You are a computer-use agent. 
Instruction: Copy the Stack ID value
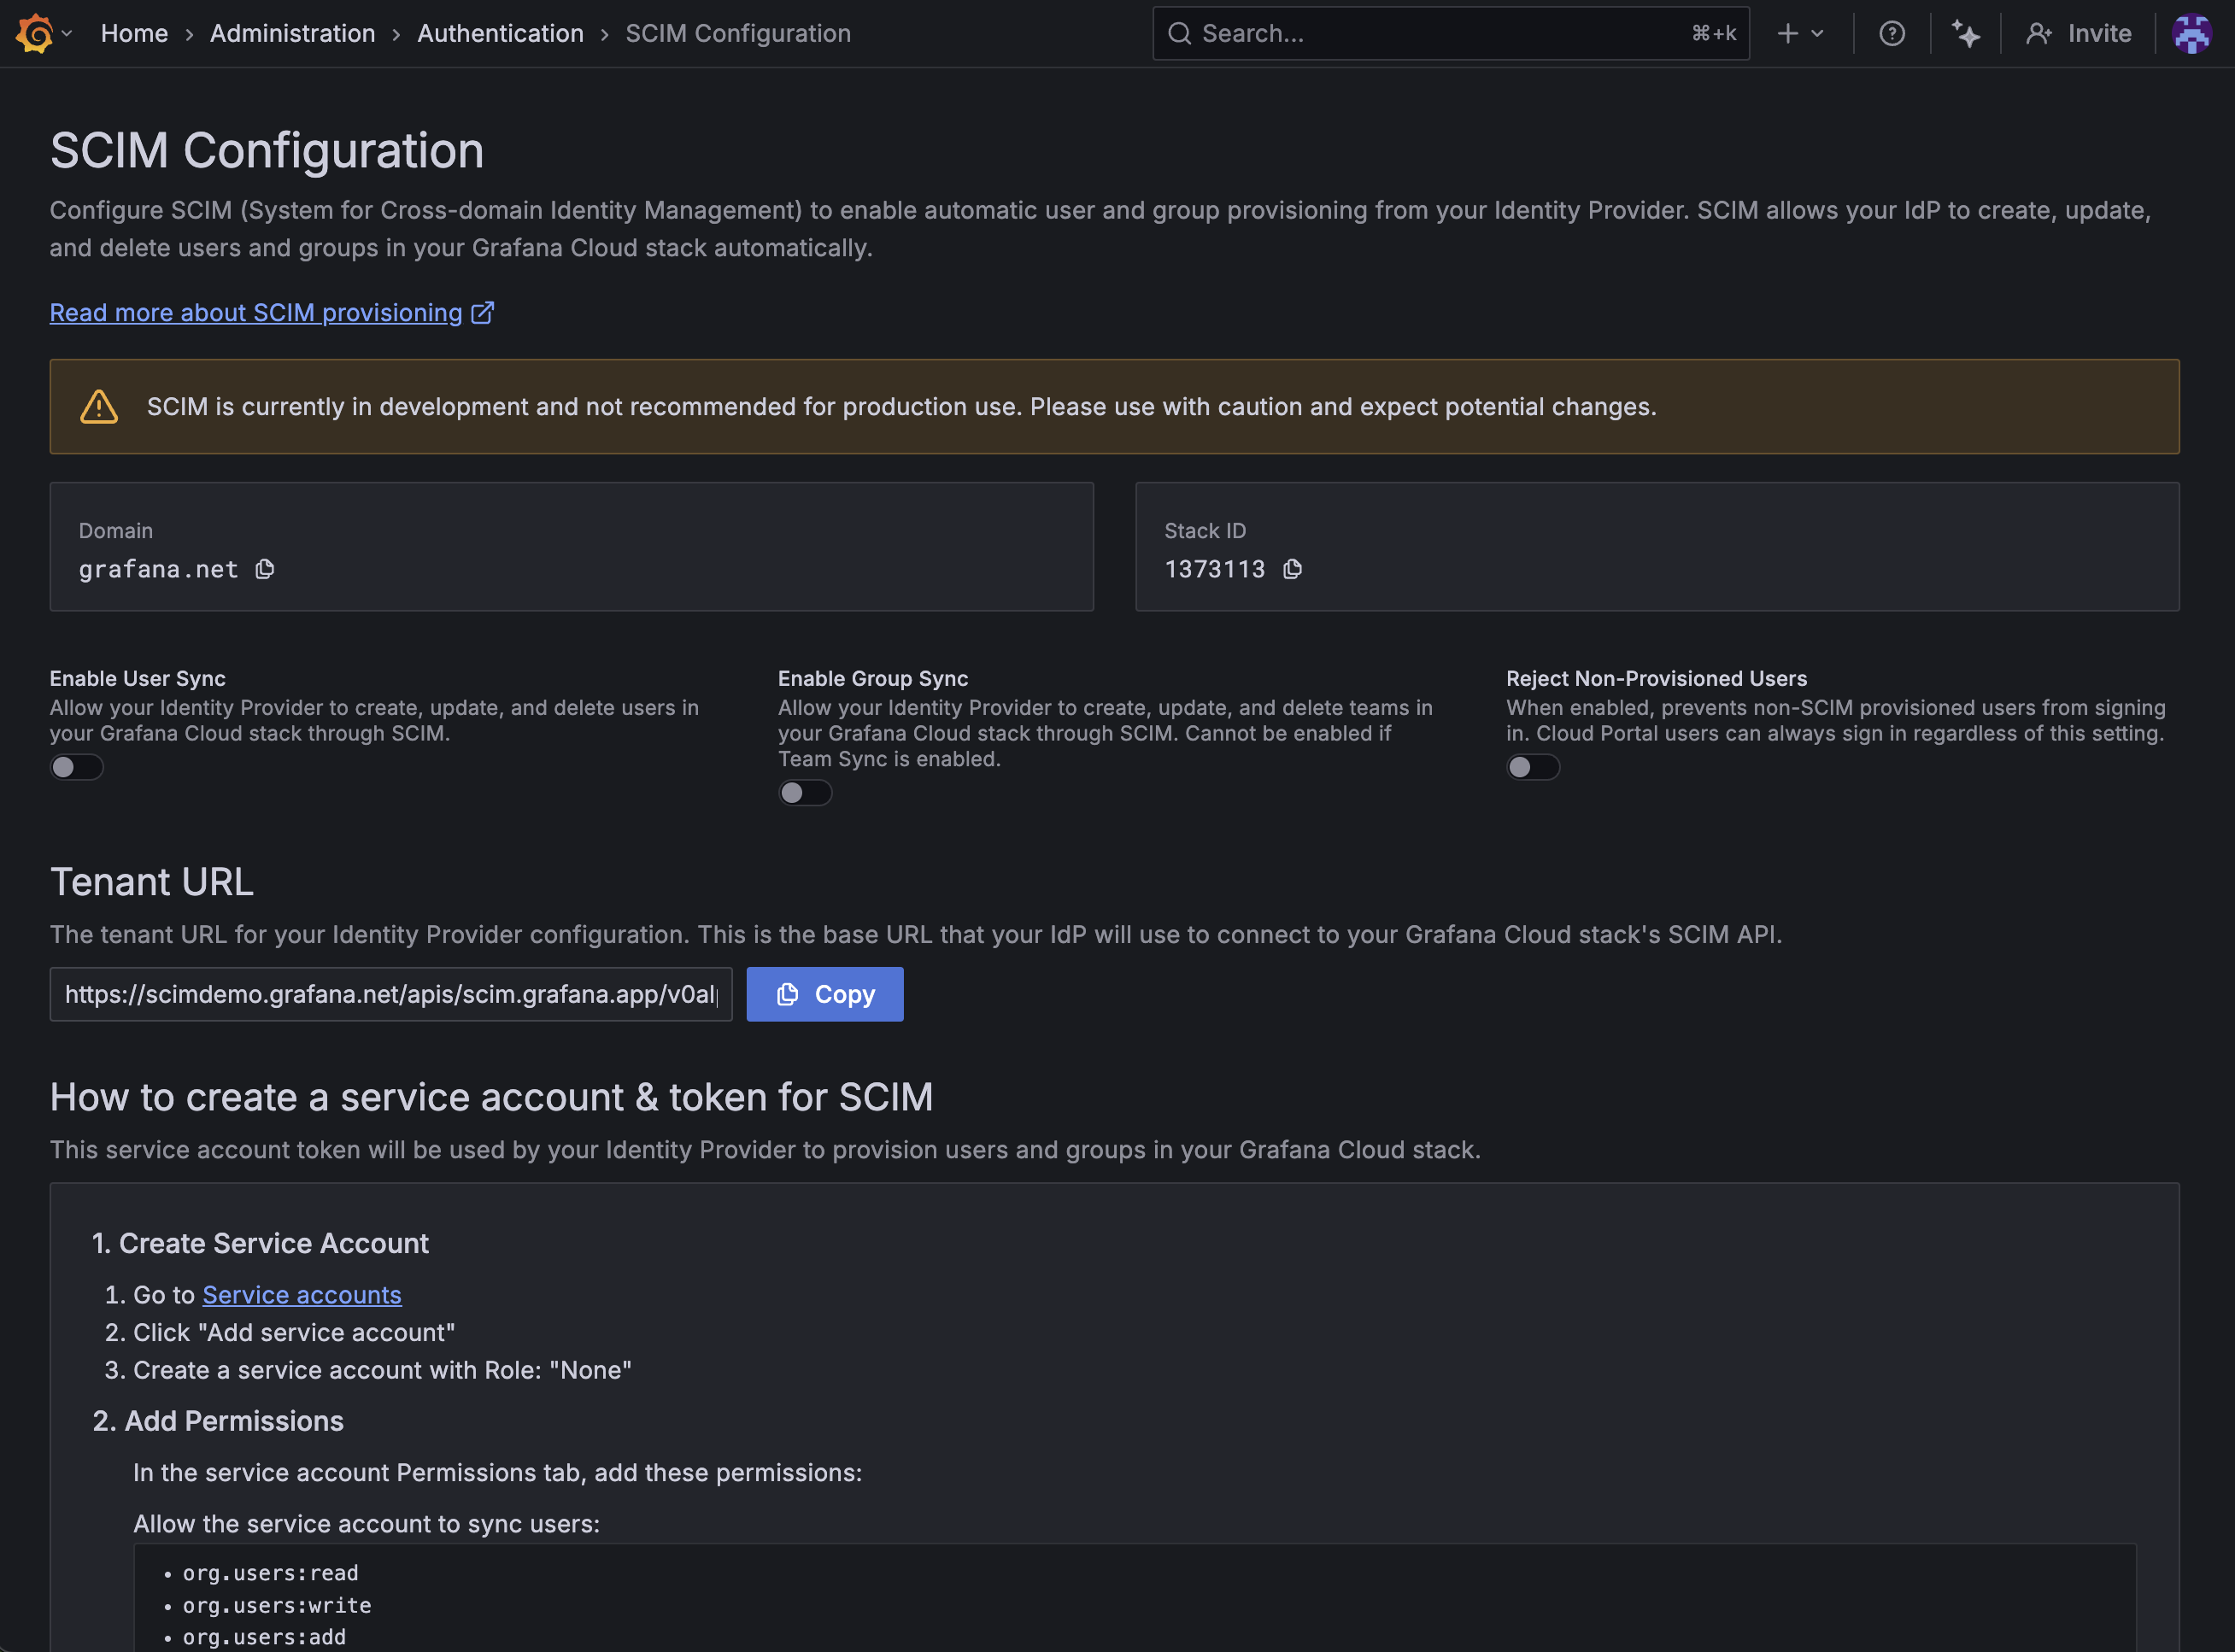1292,569
